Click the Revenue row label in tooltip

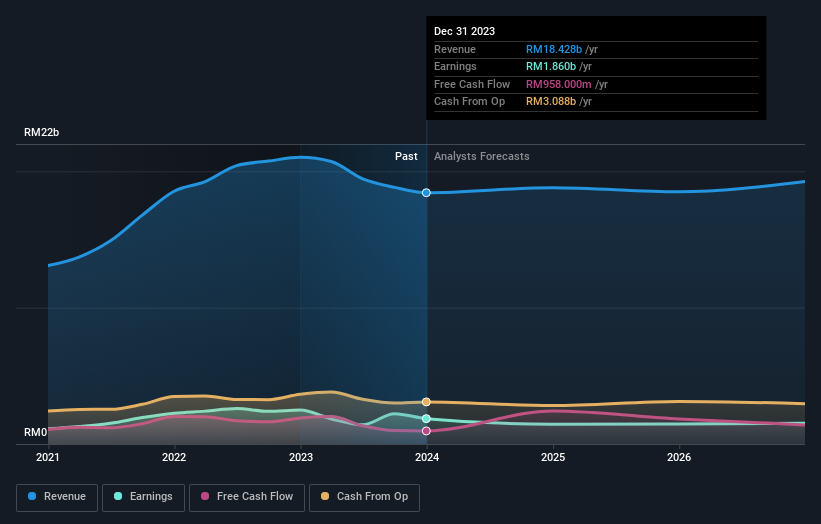click(x=455, y=49)
